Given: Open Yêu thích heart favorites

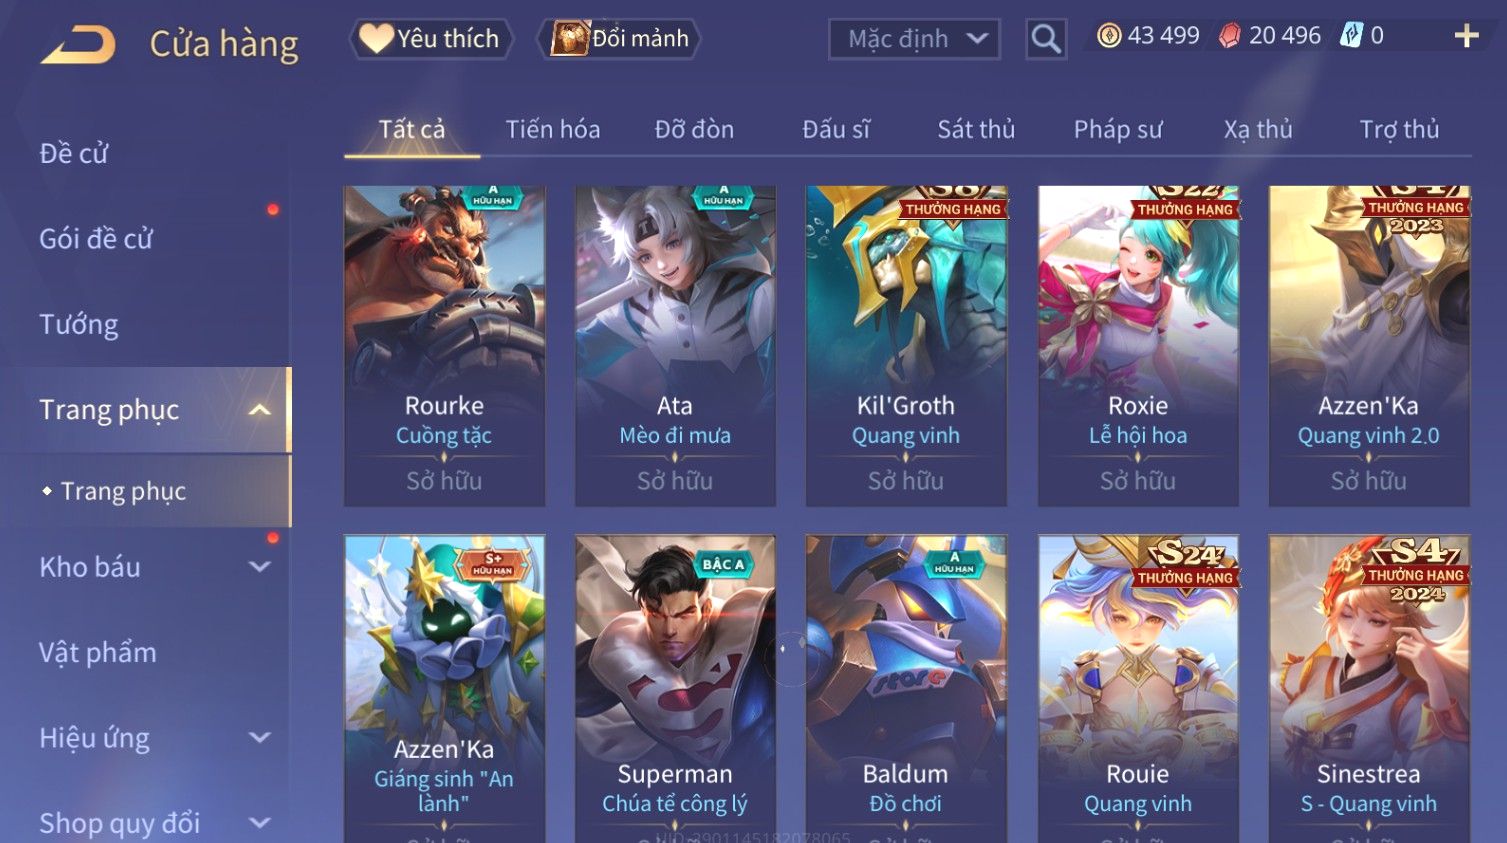Looking at the screenshot, I should tap(430, 39).
